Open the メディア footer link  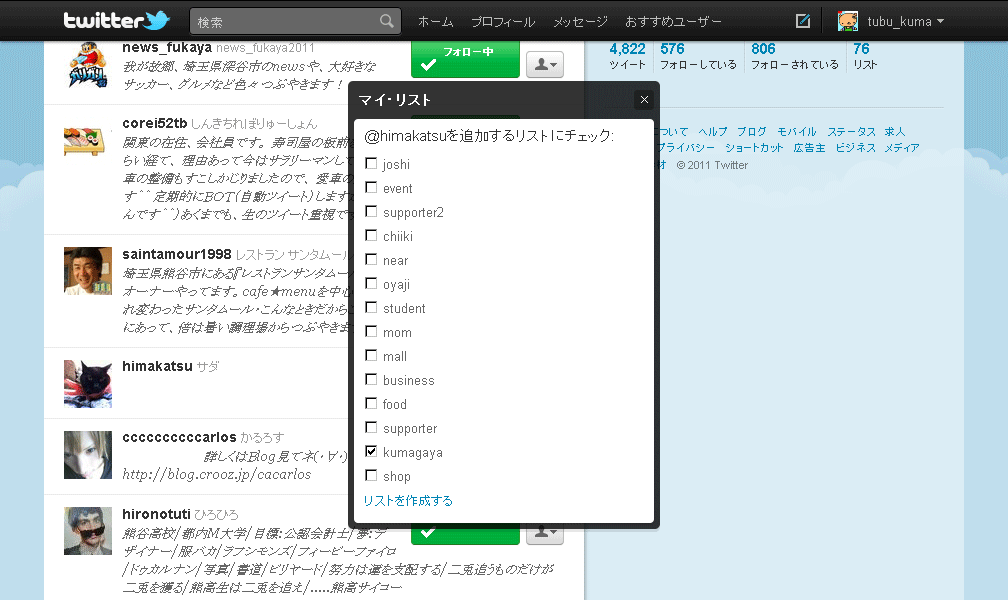pyautogui.click(x=902, y=147)
